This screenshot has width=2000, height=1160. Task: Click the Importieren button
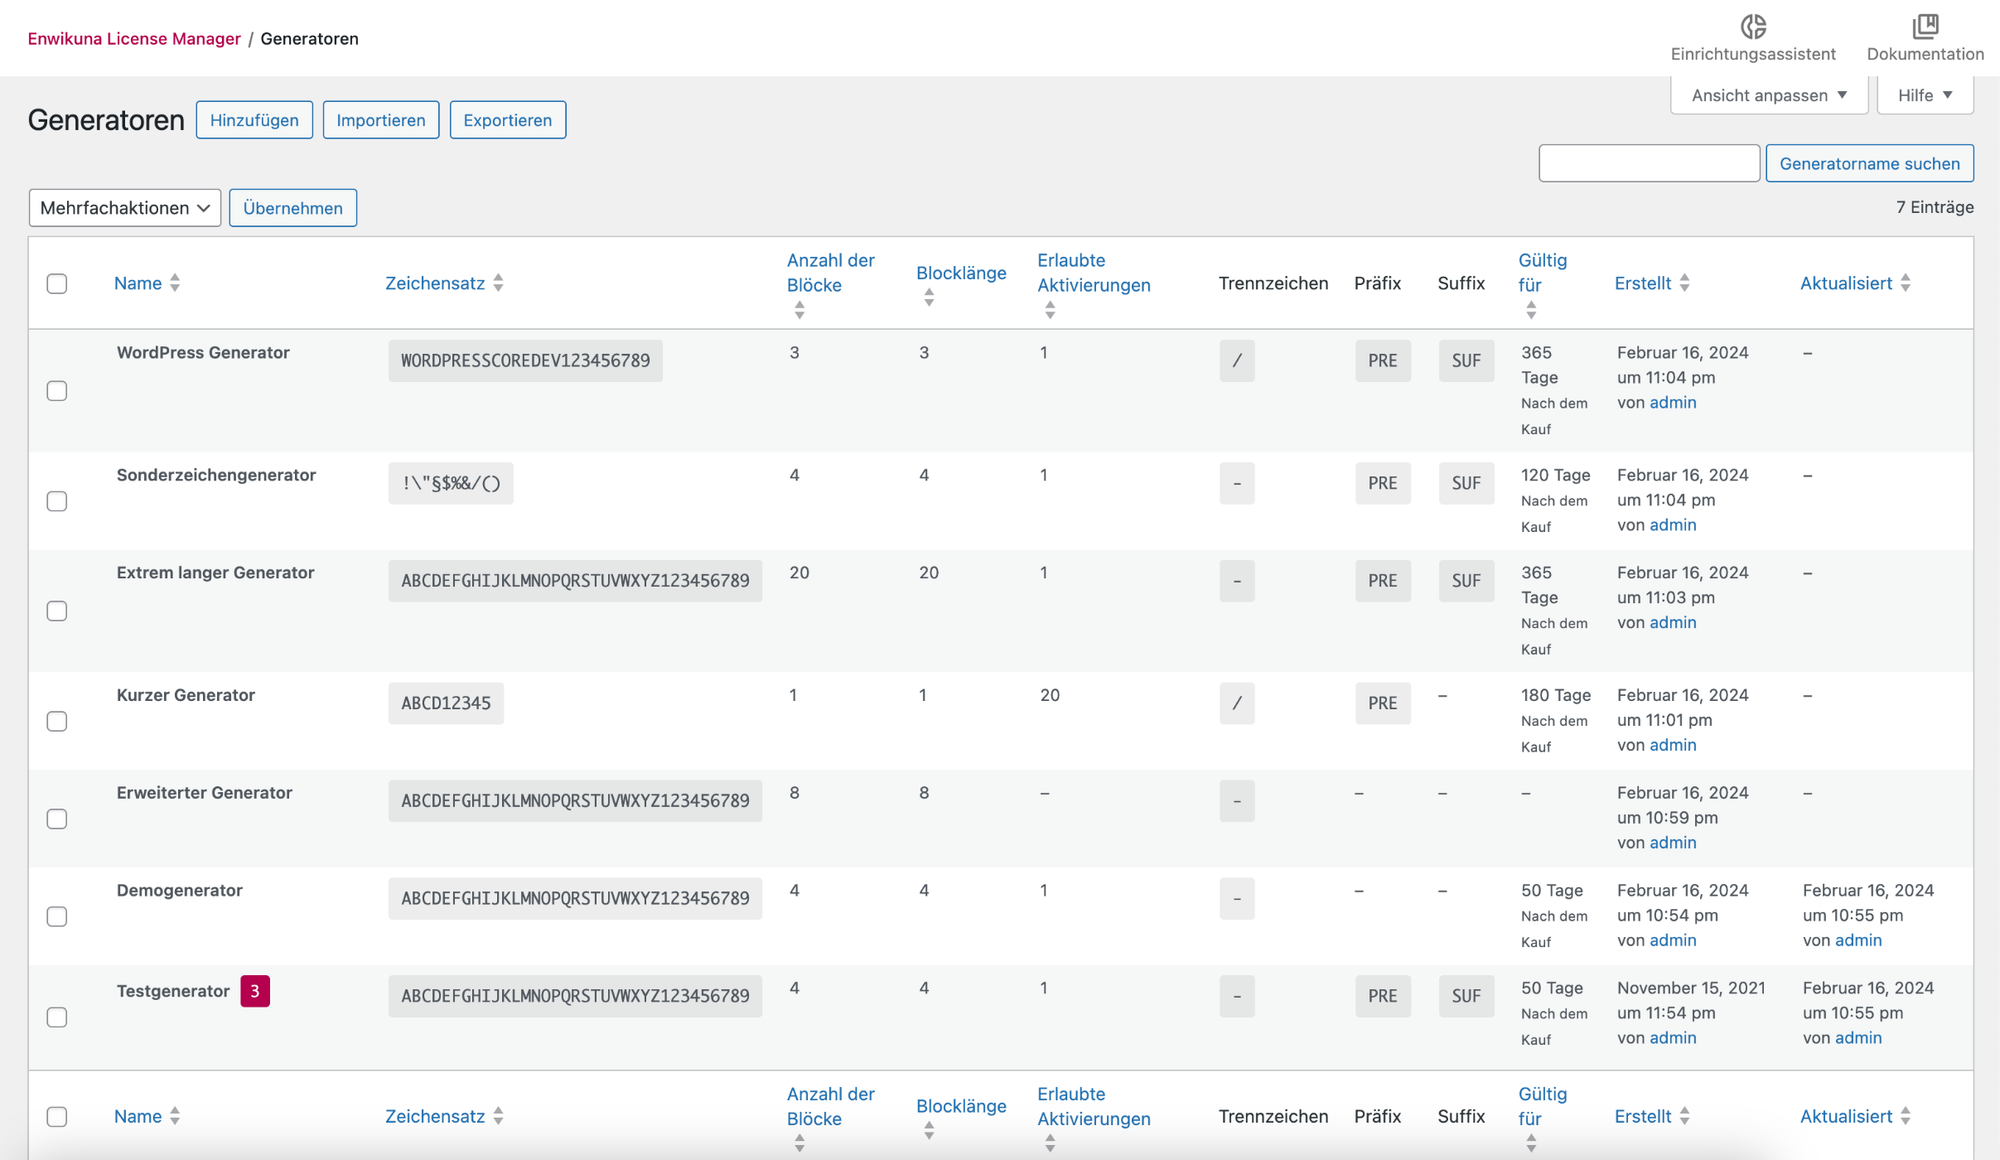tap(381, 120)
